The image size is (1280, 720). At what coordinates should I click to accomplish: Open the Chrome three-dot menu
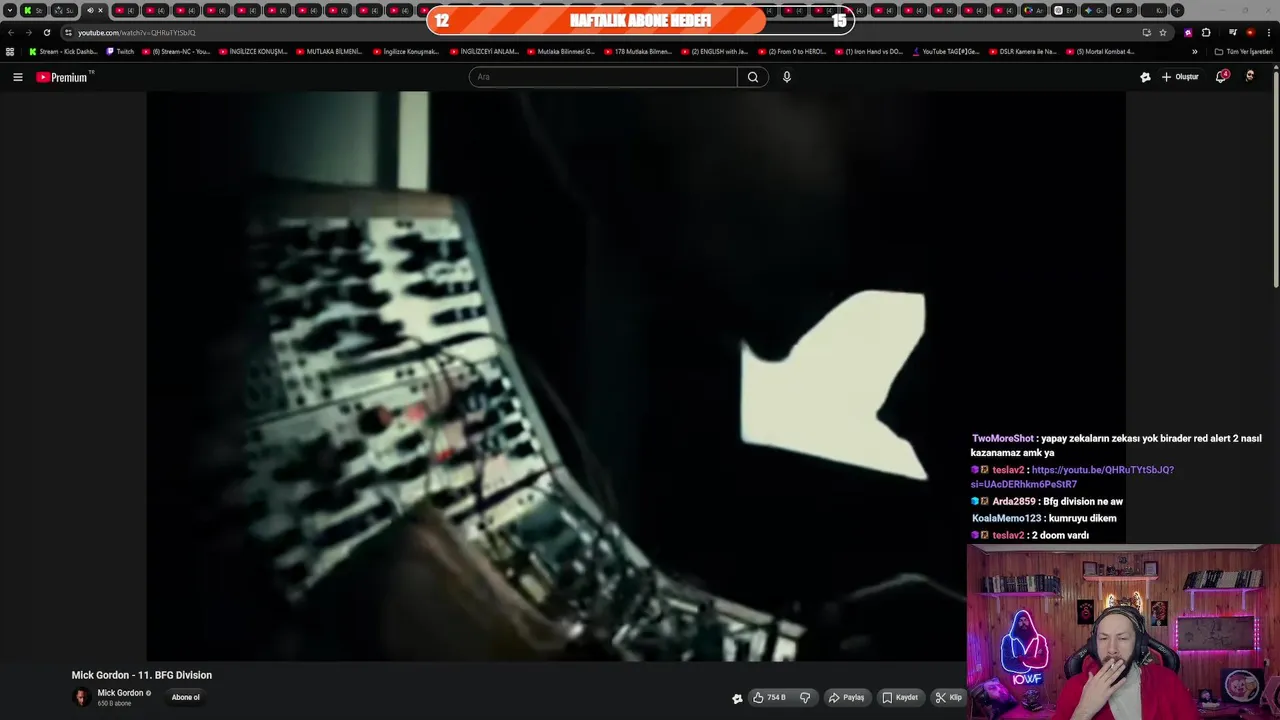pyautogui.click(x=1269, y=32)
